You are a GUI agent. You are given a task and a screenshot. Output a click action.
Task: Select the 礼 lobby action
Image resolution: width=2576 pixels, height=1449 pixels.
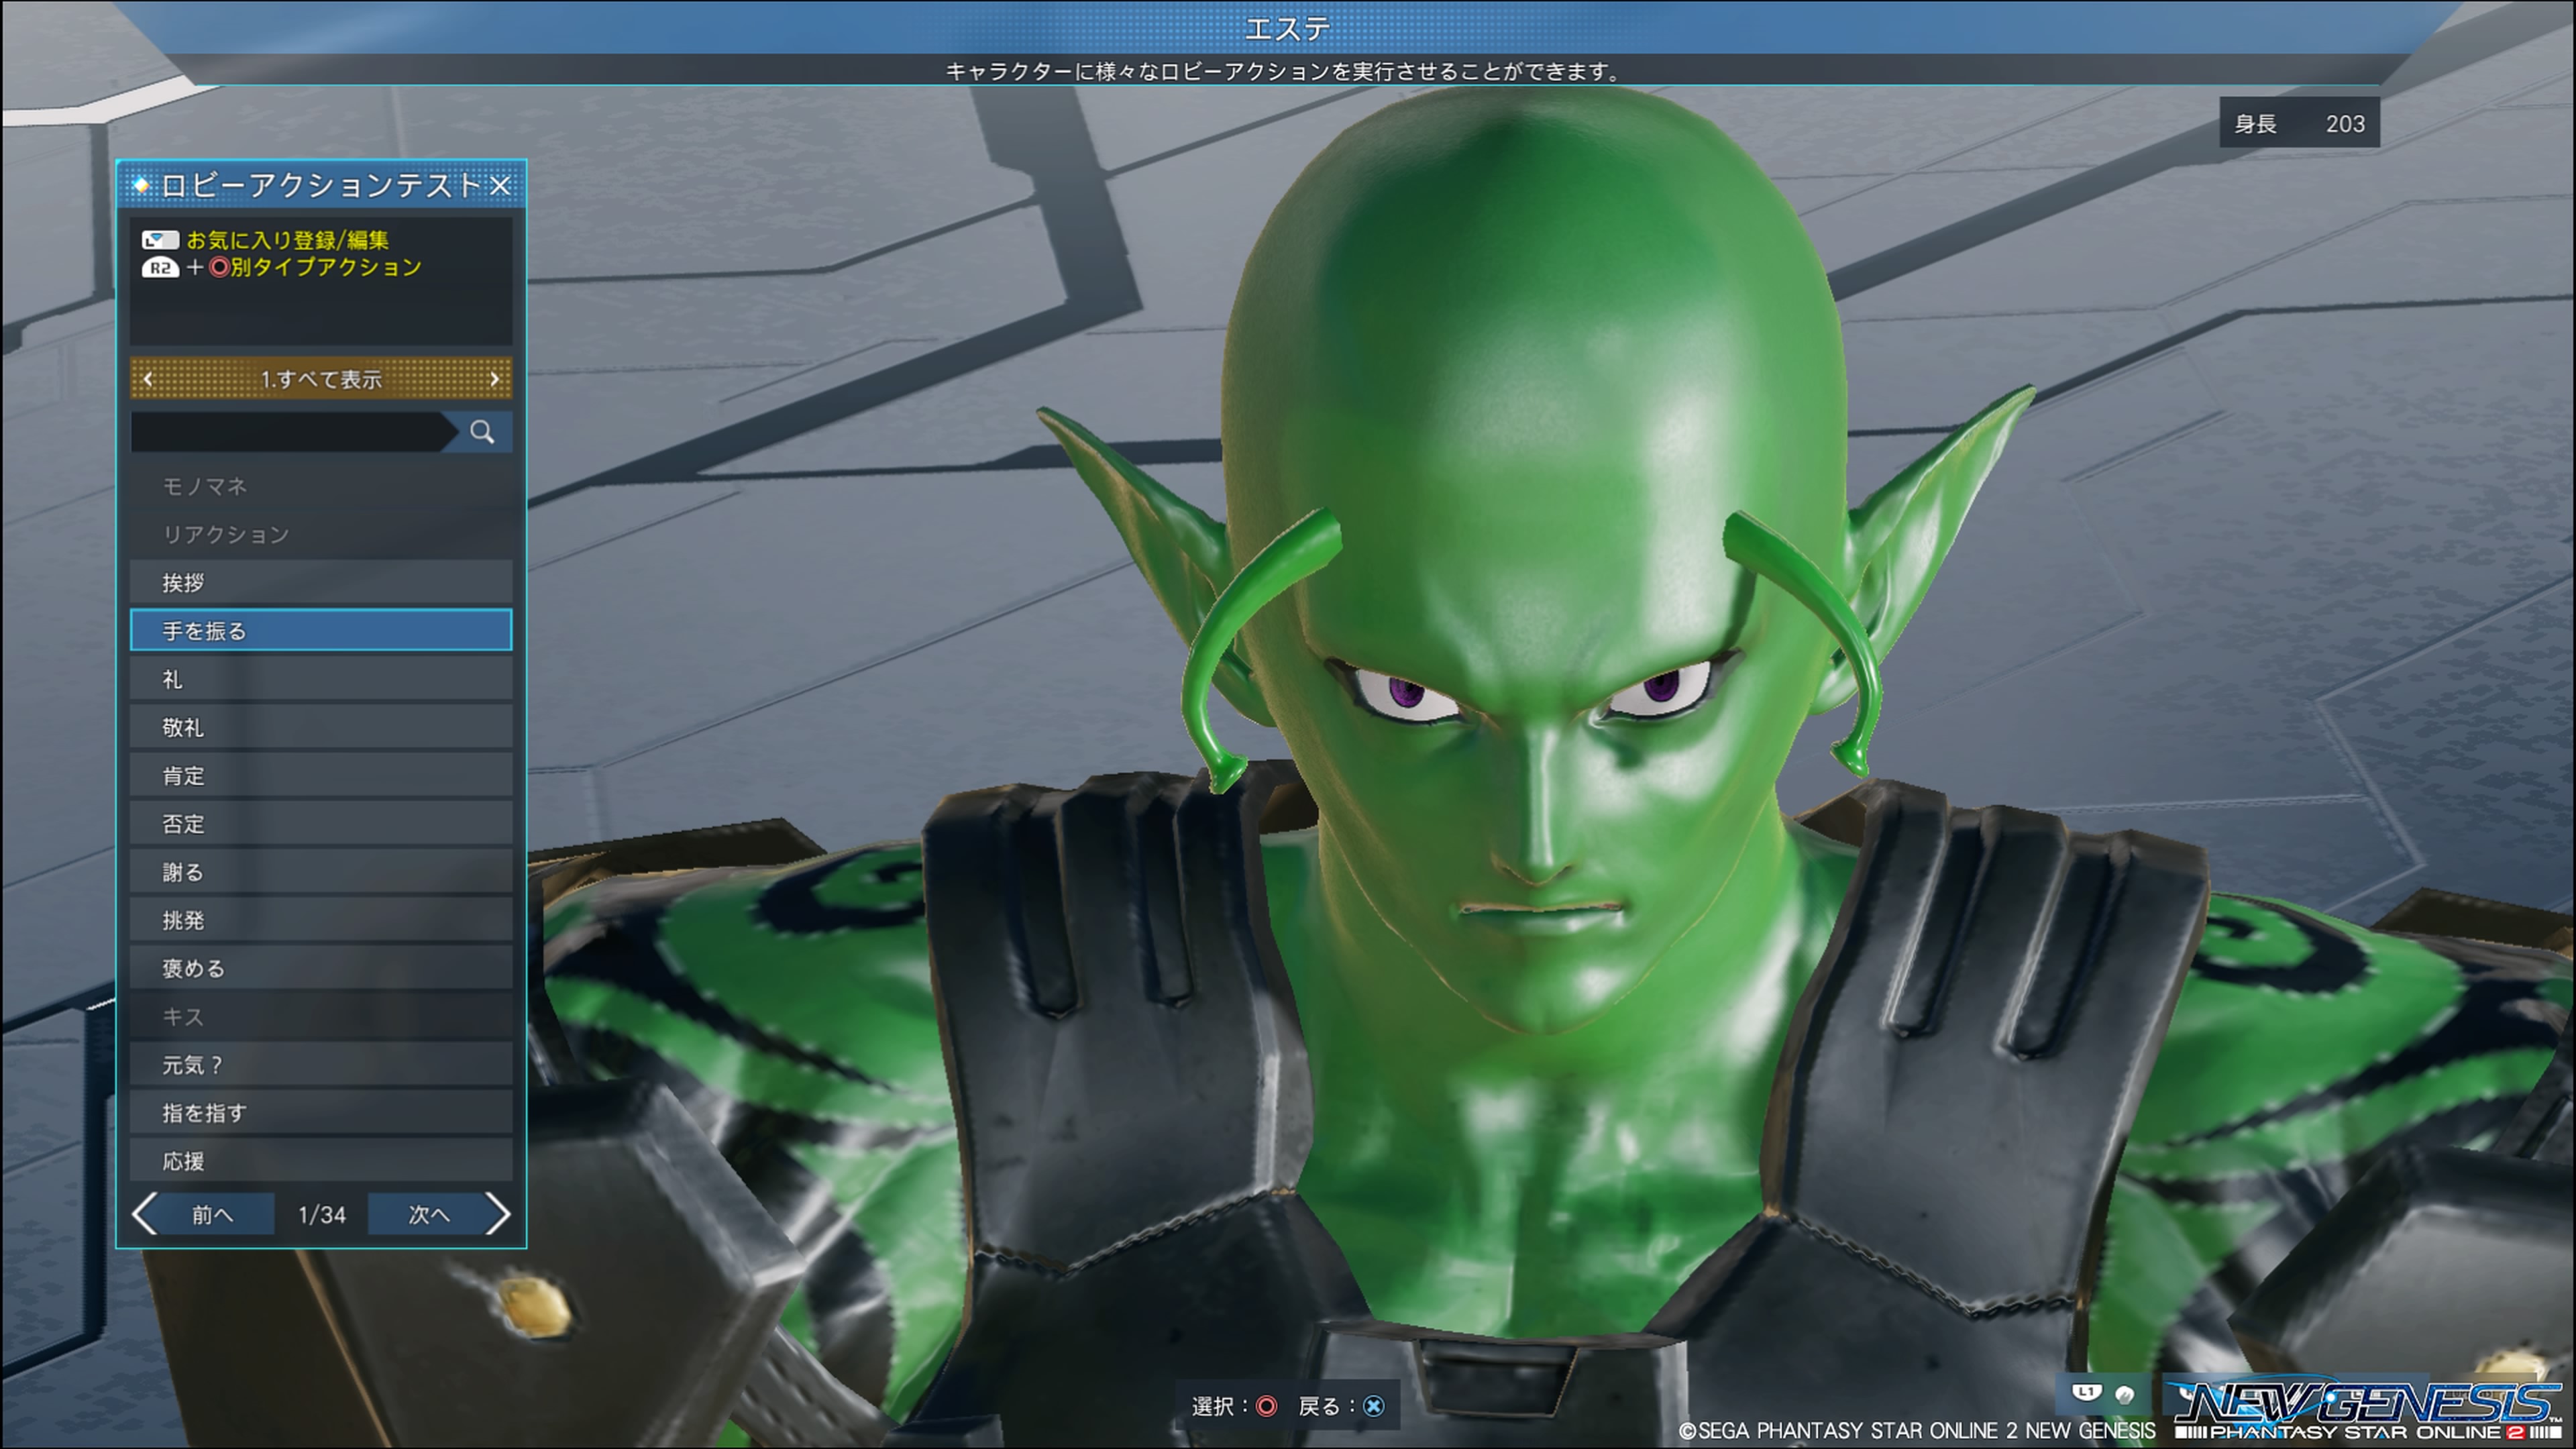pyautogui.click(x=321, y=679)
